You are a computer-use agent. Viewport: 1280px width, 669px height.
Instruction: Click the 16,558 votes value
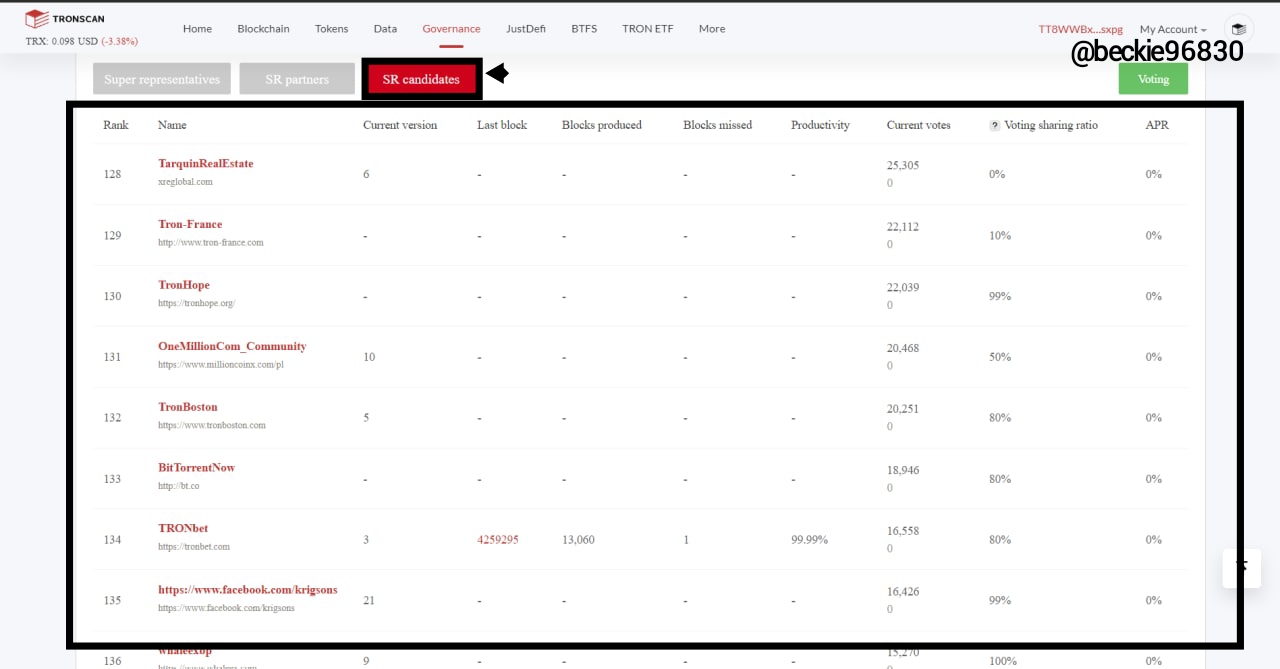pos(903,530)
